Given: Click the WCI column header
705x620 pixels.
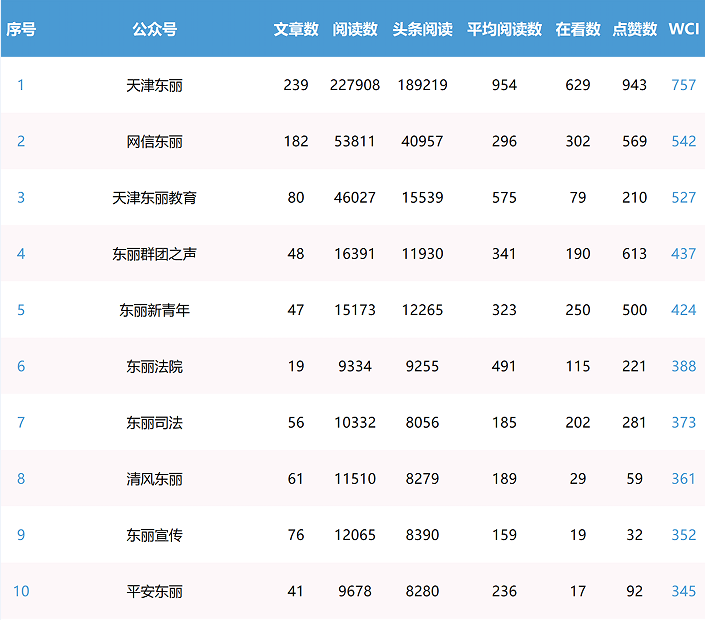Looking at the screenshot, I should click(x=684, y=29).
